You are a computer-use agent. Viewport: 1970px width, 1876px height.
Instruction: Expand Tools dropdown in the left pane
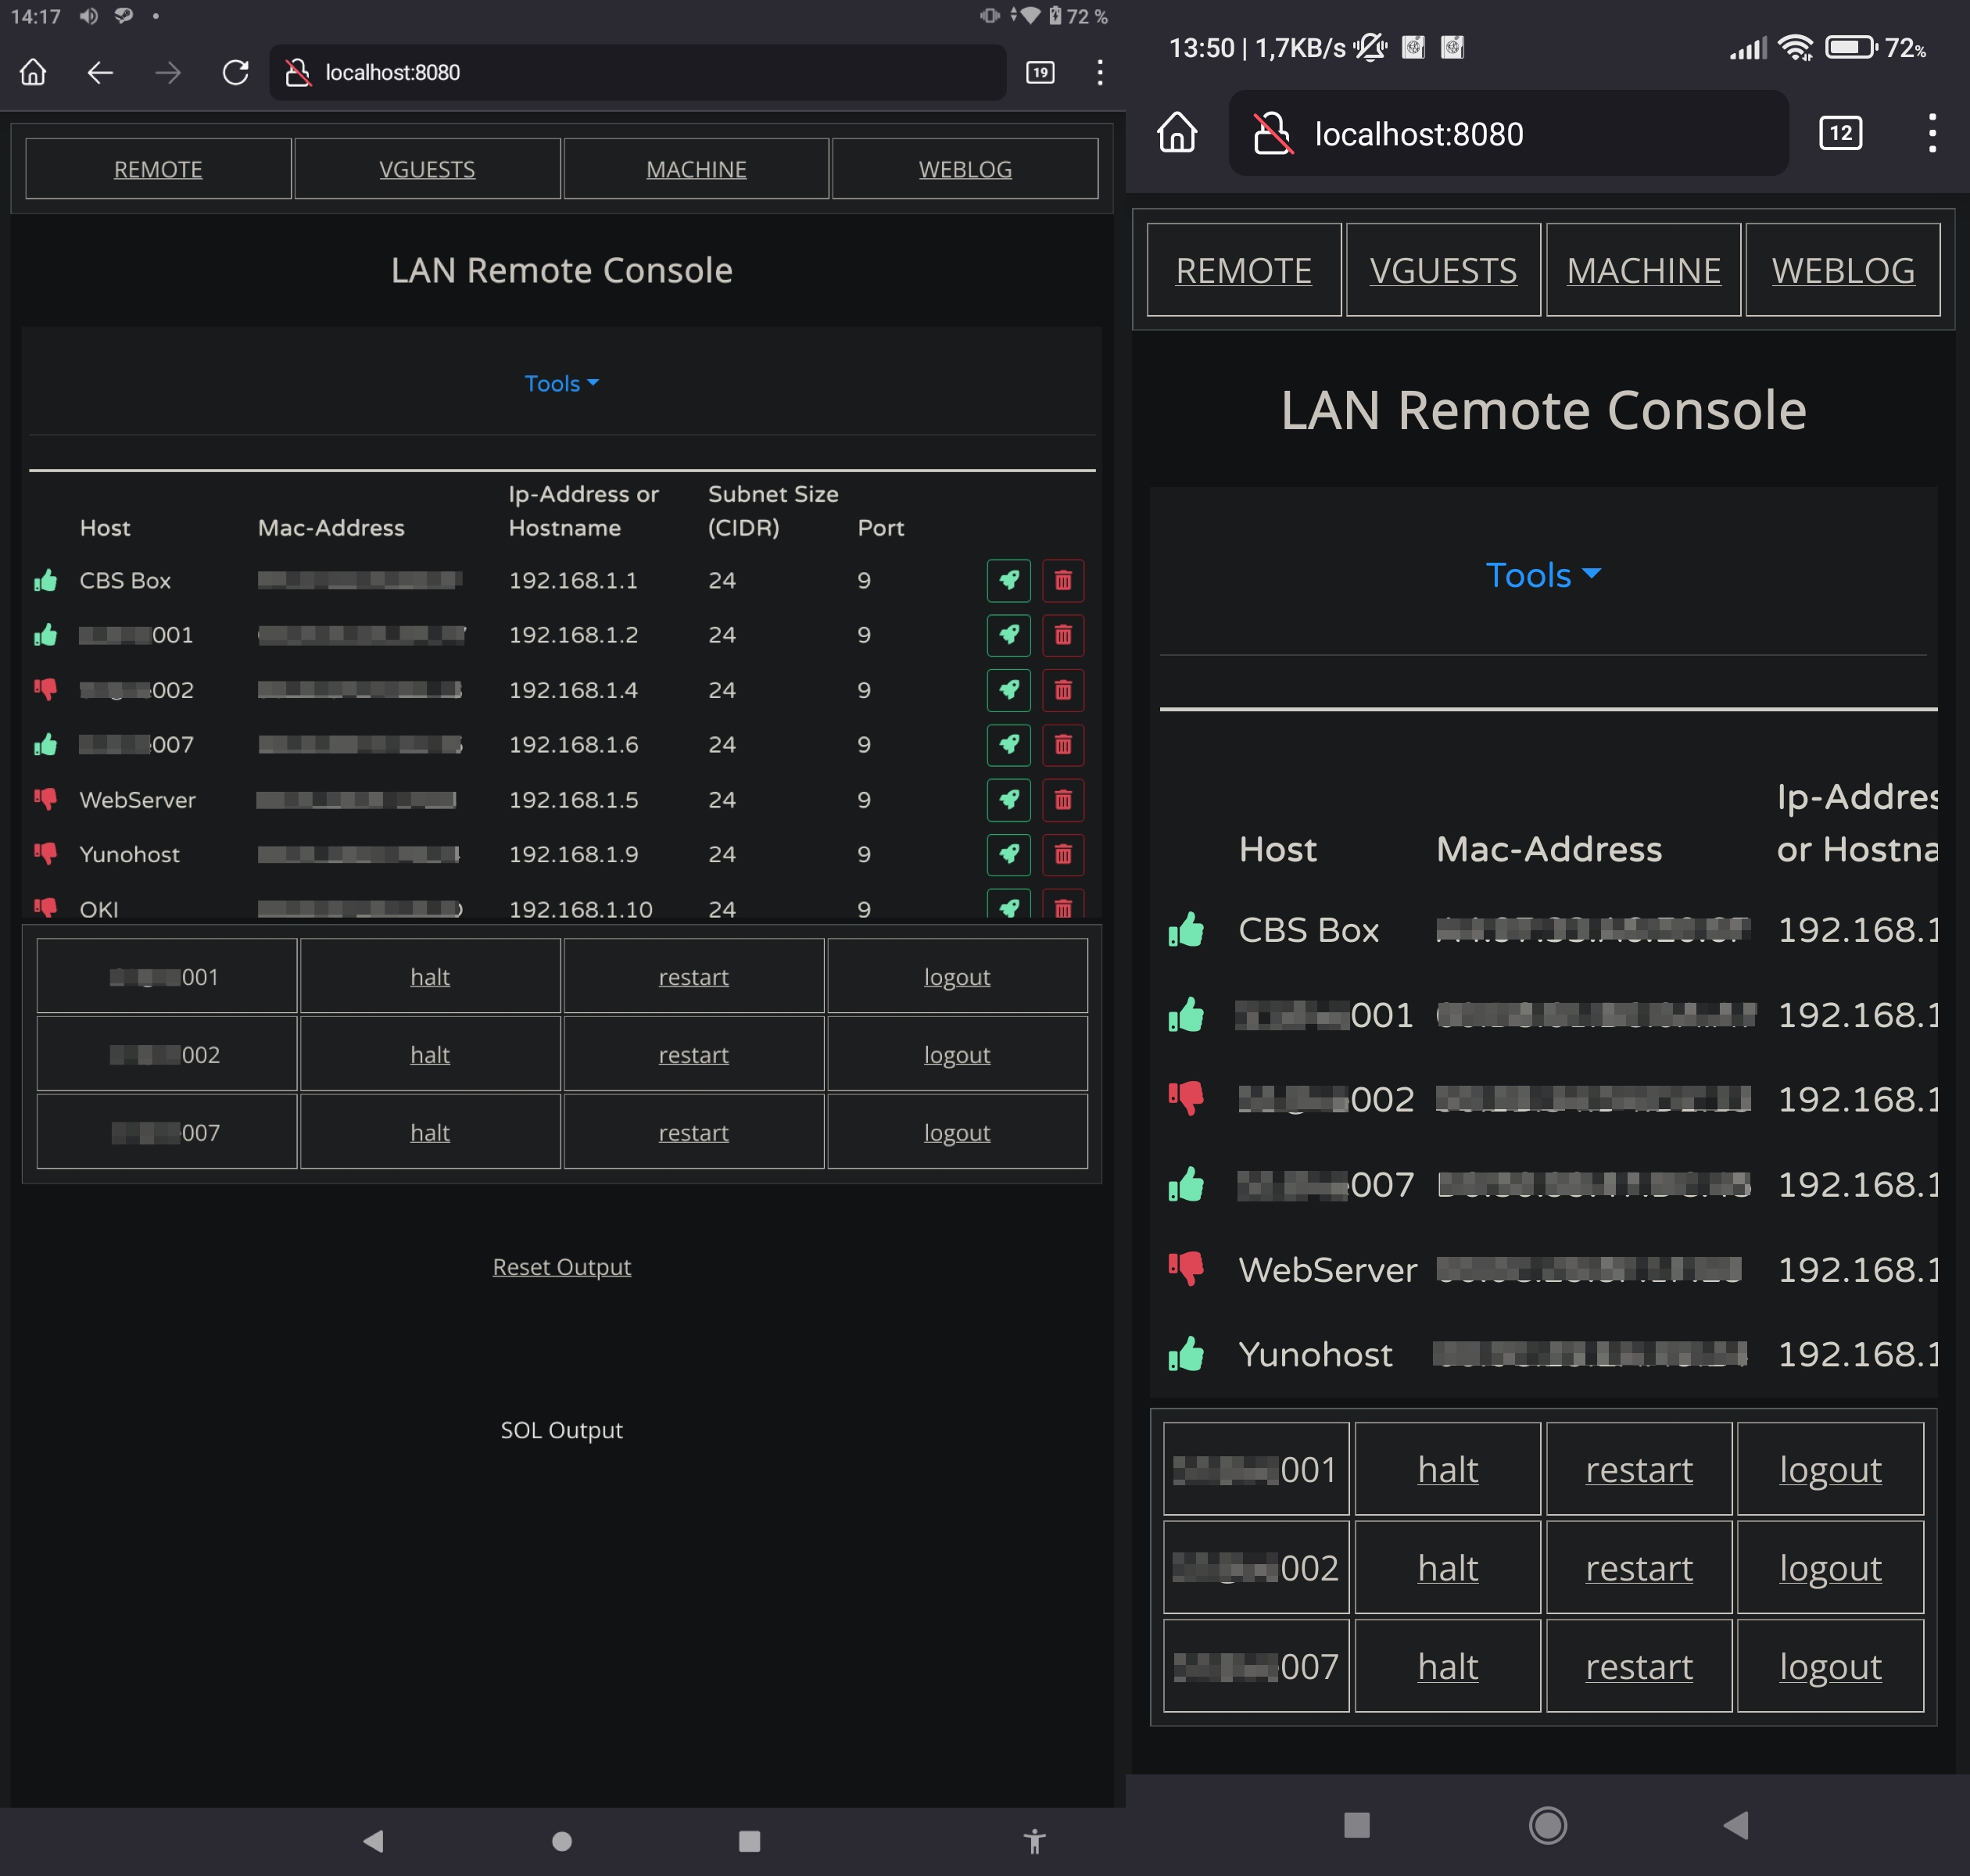pyautogui.click(x=561, y=384)
